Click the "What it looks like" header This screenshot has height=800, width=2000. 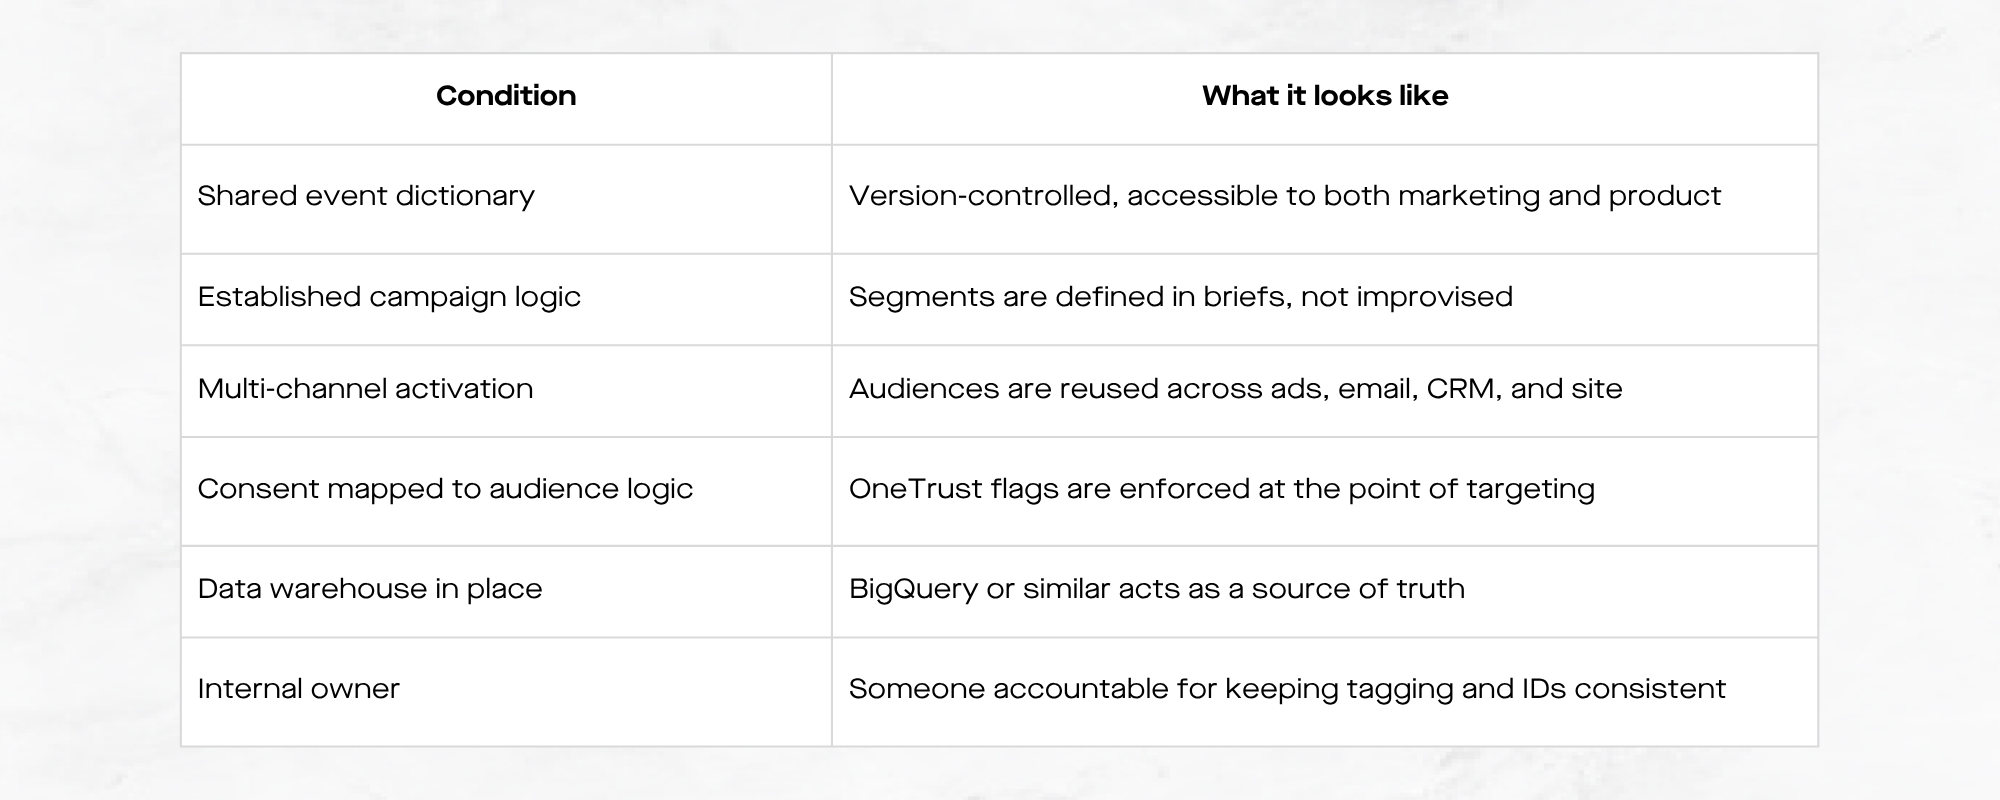(x=1324, y=96)
